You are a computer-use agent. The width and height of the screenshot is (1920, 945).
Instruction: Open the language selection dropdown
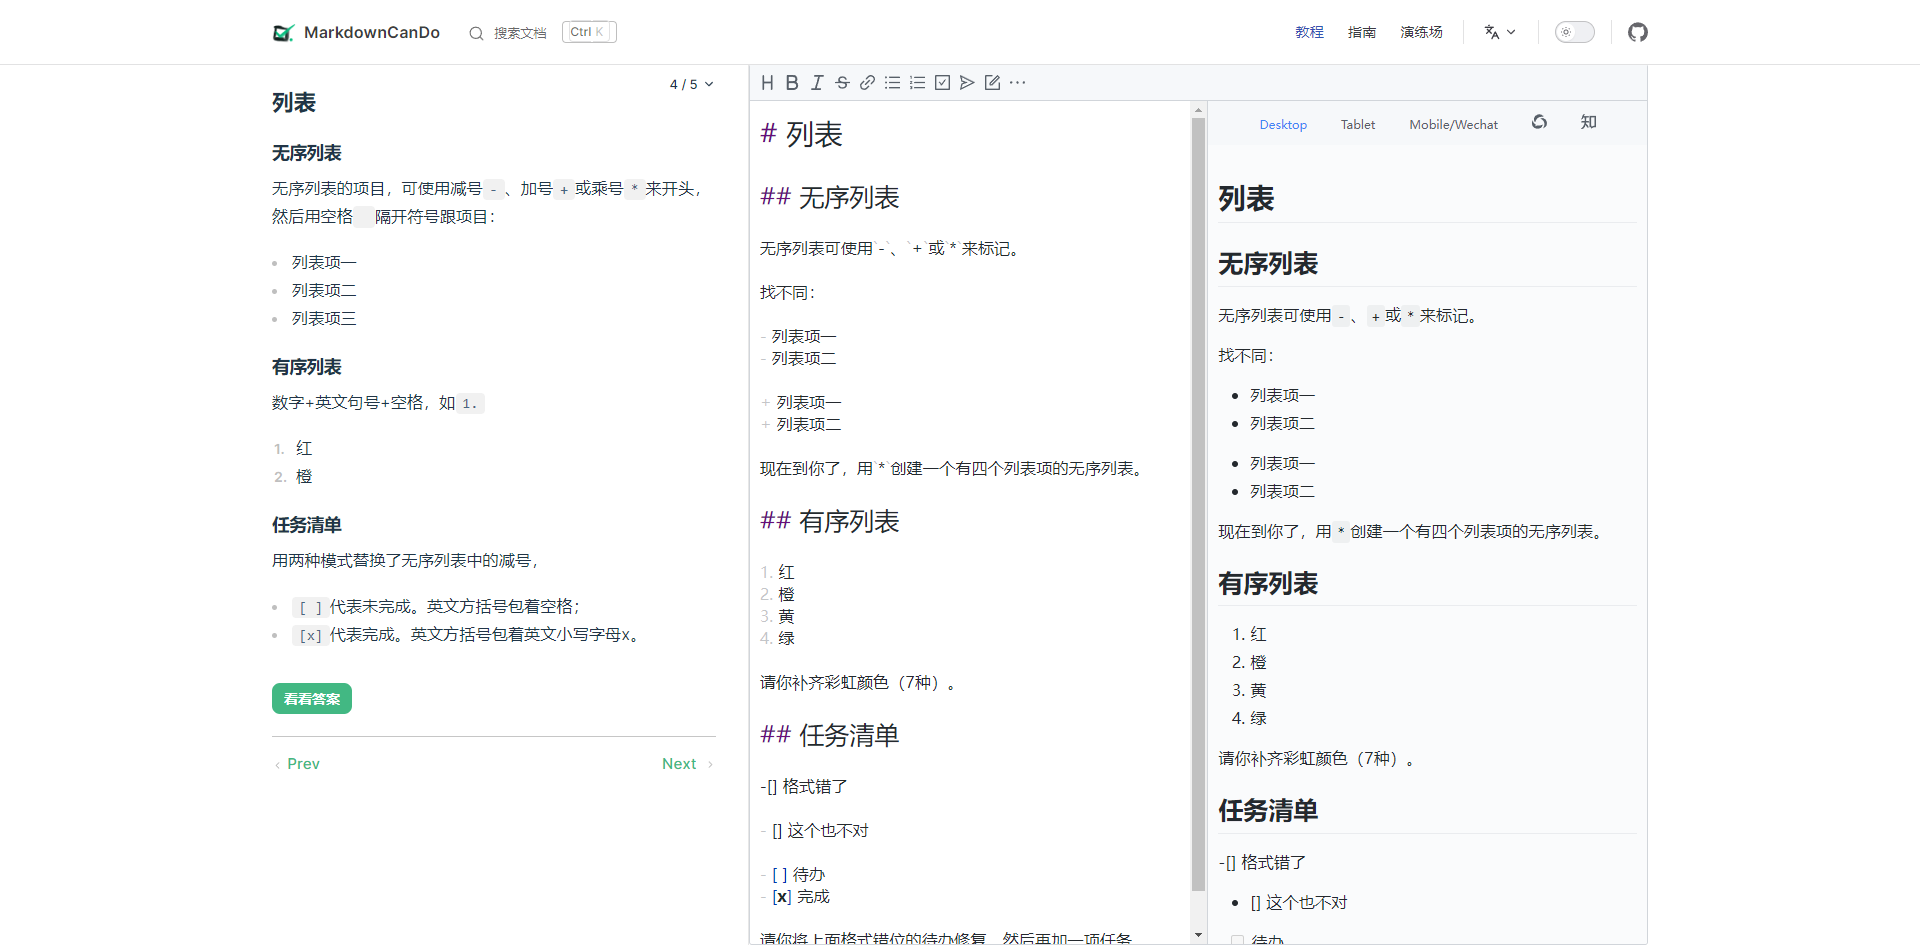[1499, 32]
